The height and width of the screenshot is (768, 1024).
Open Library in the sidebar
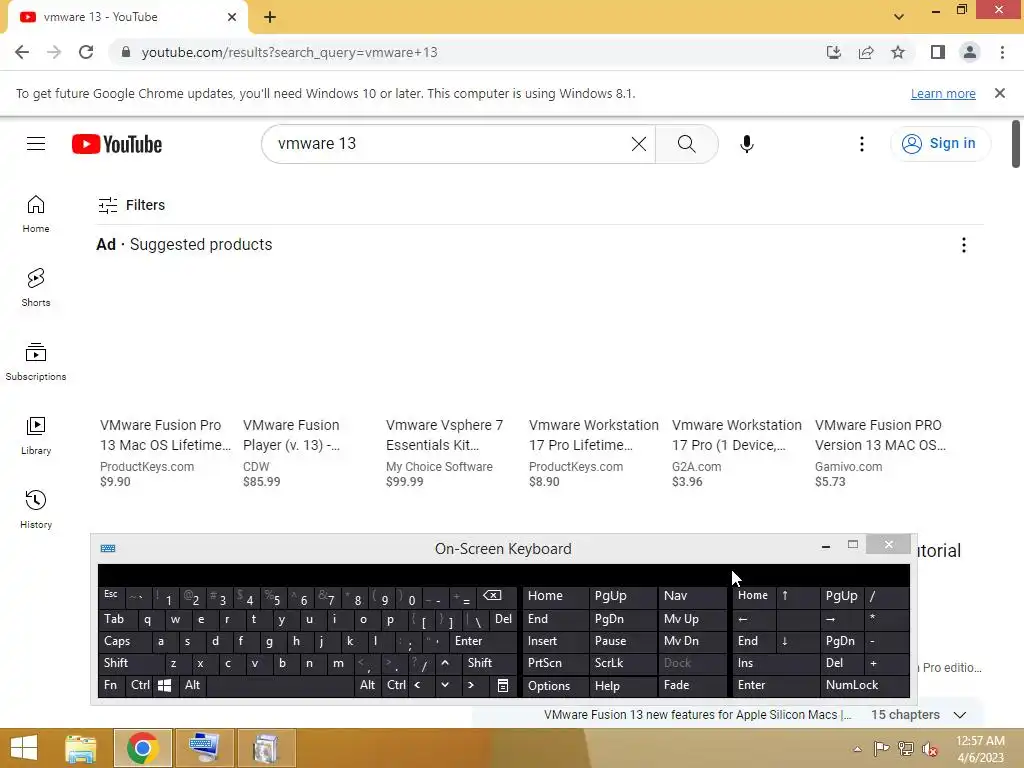pos(36,436)
